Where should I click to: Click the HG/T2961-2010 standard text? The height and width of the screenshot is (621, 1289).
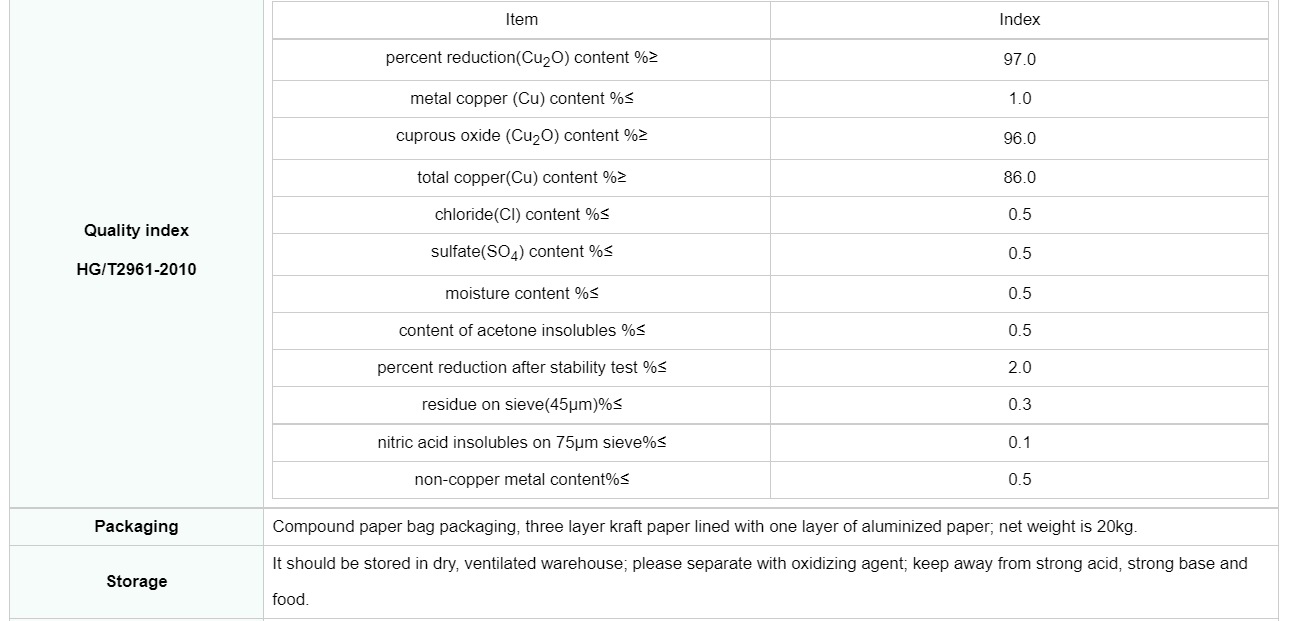(136, 270)
